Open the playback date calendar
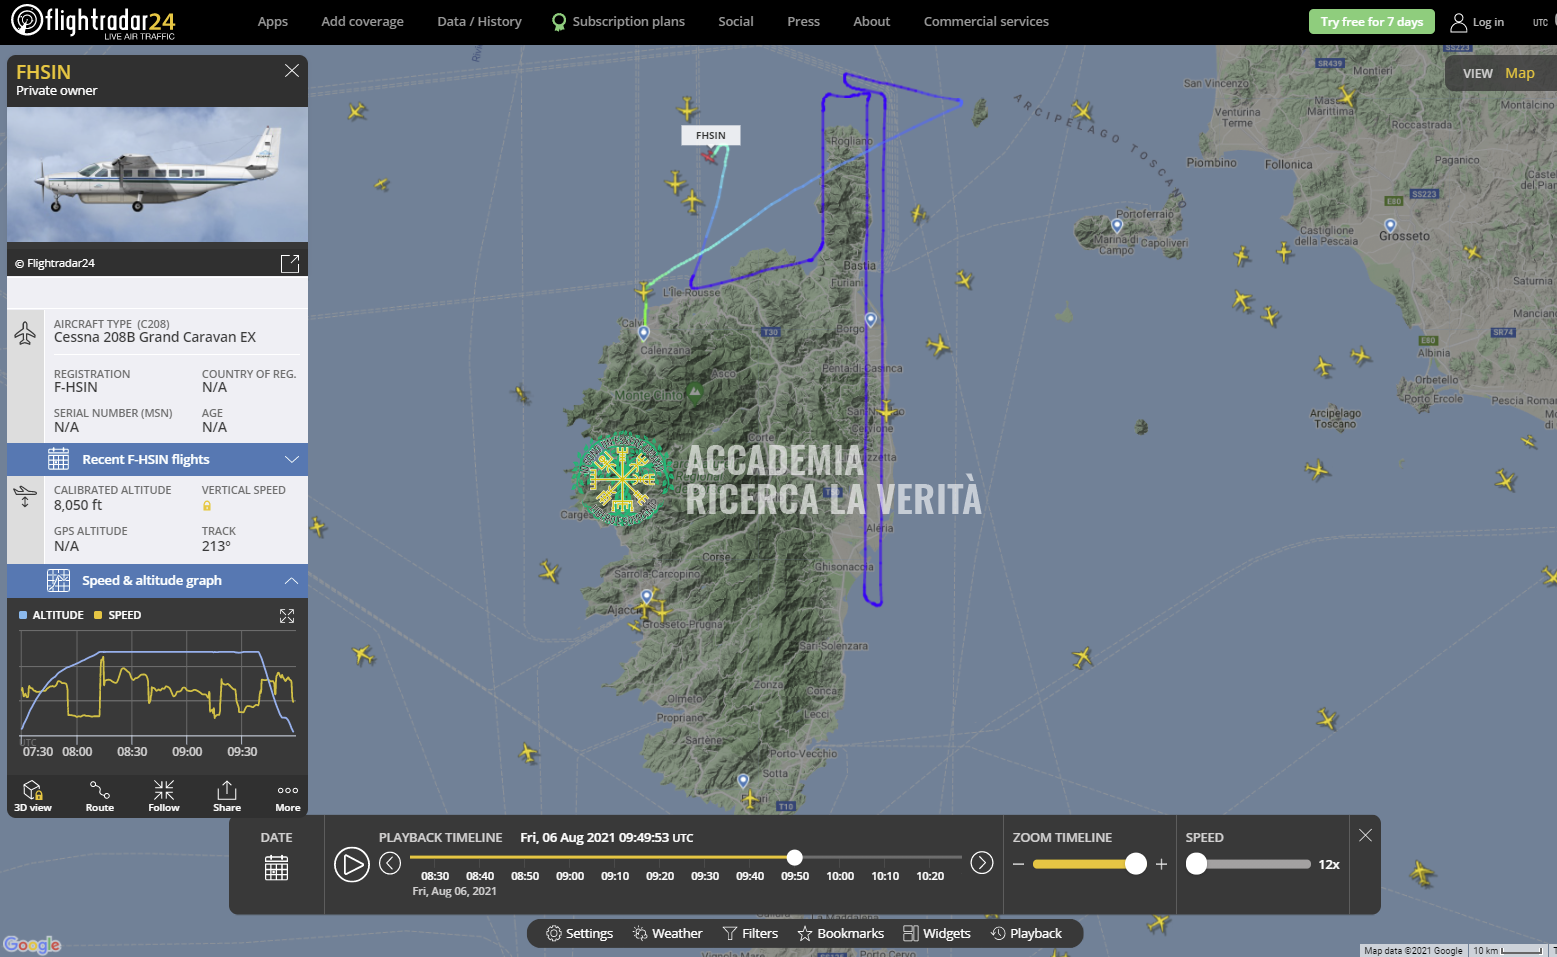Viewport: 1557px width, 957px height. coord(276,867)
